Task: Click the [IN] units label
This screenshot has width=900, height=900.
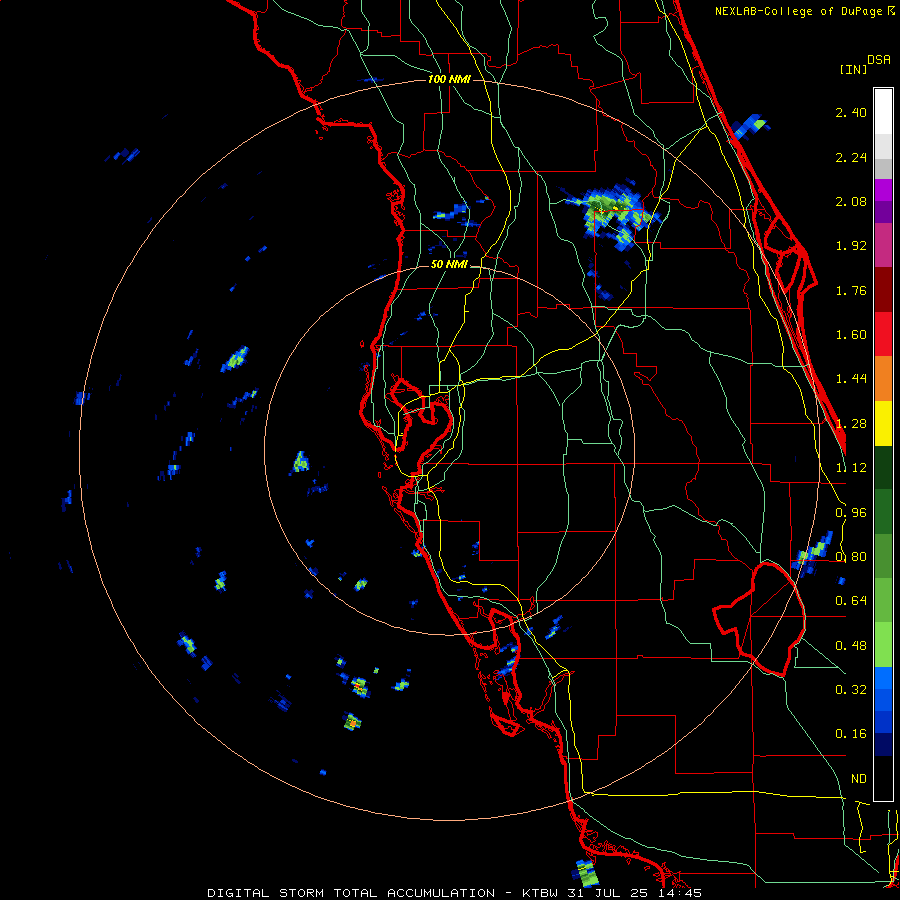Action: point(853,69)
